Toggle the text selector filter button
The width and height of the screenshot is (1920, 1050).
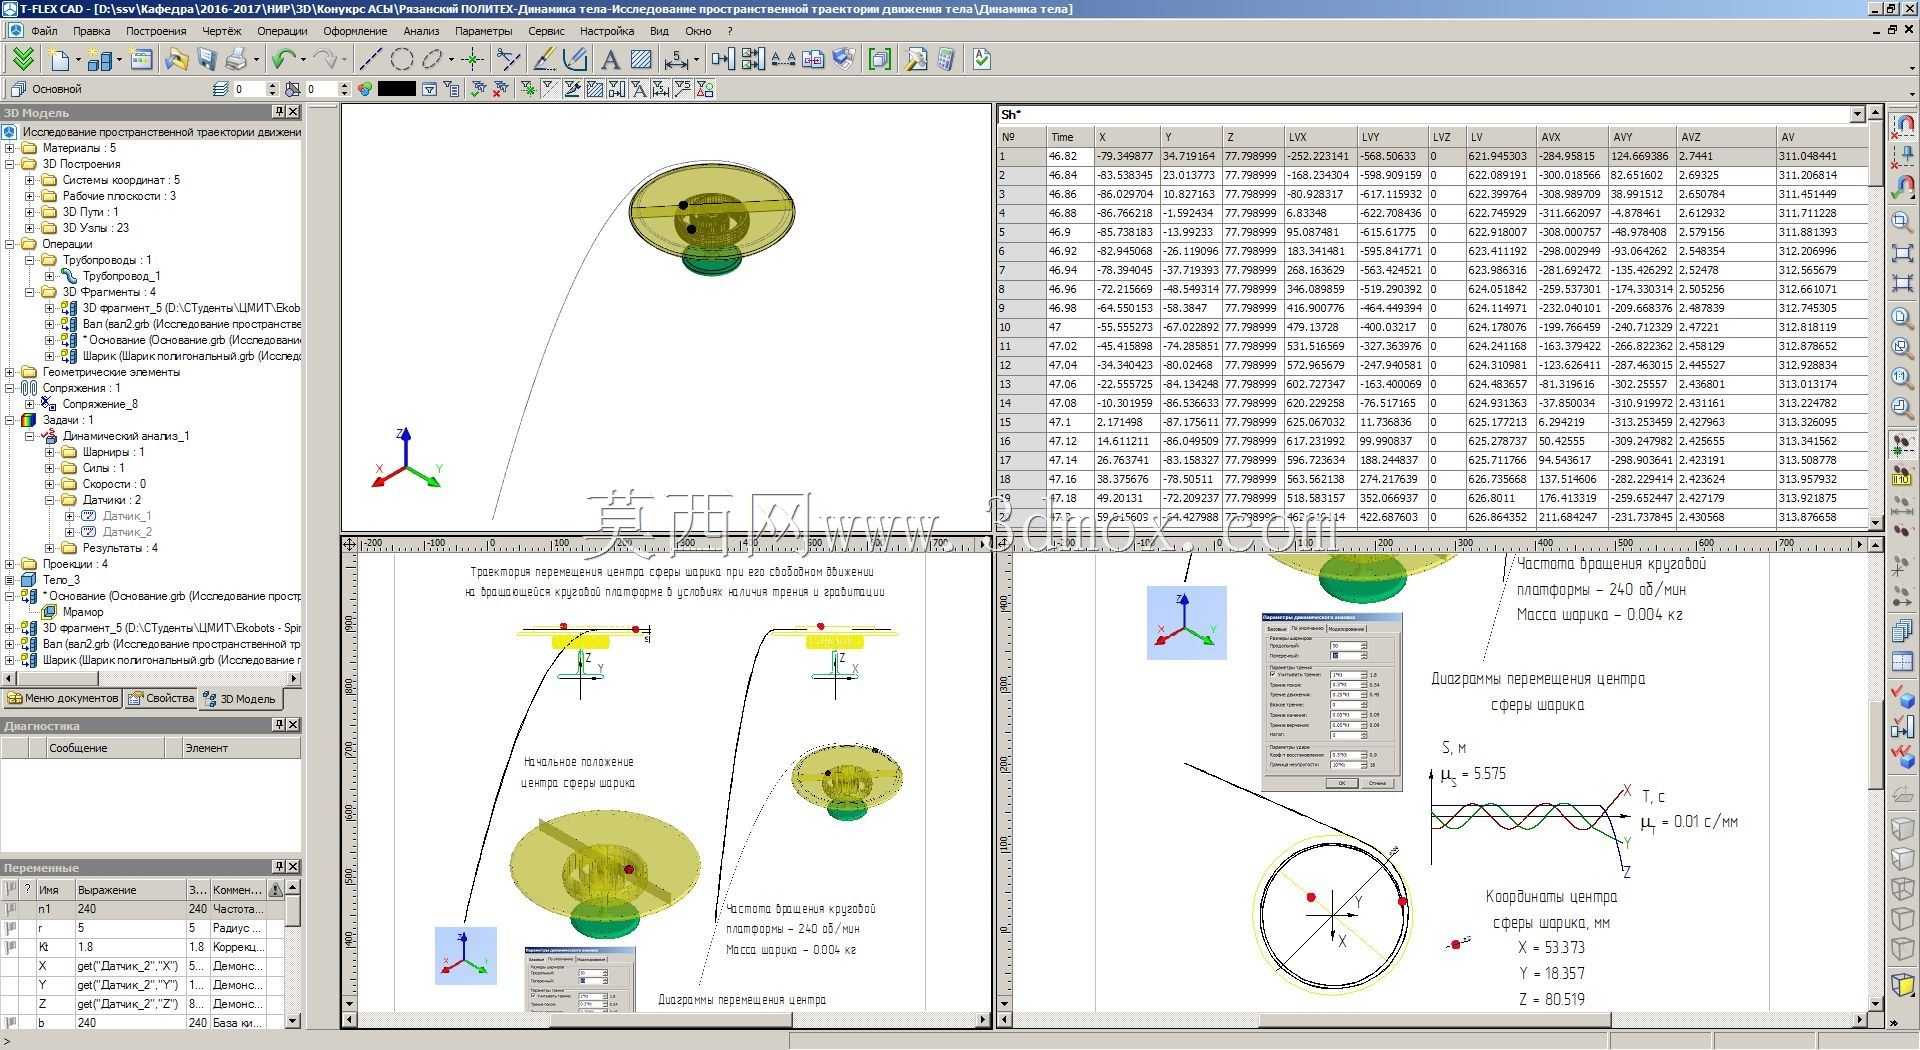point(639,89)
